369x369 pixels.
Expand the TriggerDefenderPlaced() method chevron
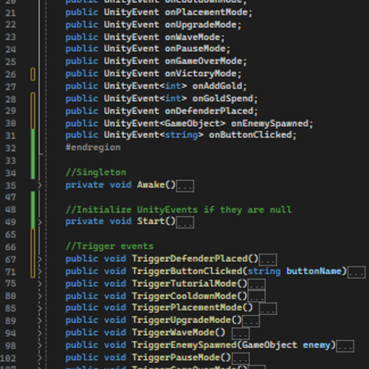tap(40, 259)
